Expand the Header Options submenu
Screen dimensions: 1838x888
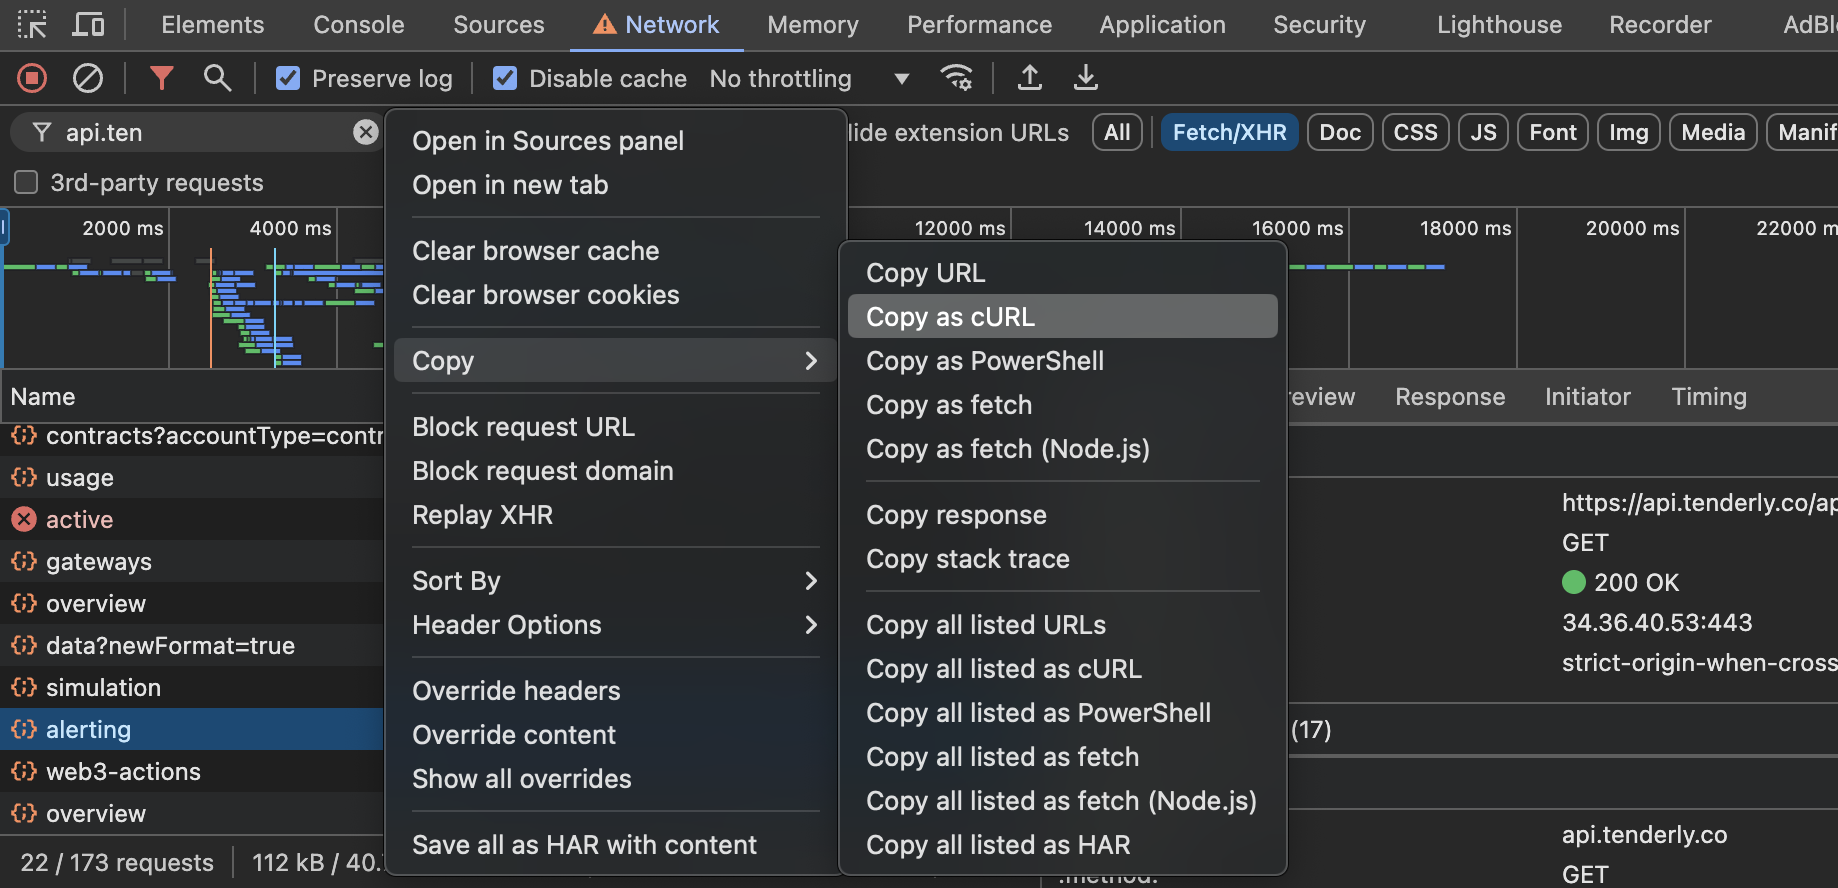[x=615, y=625]
